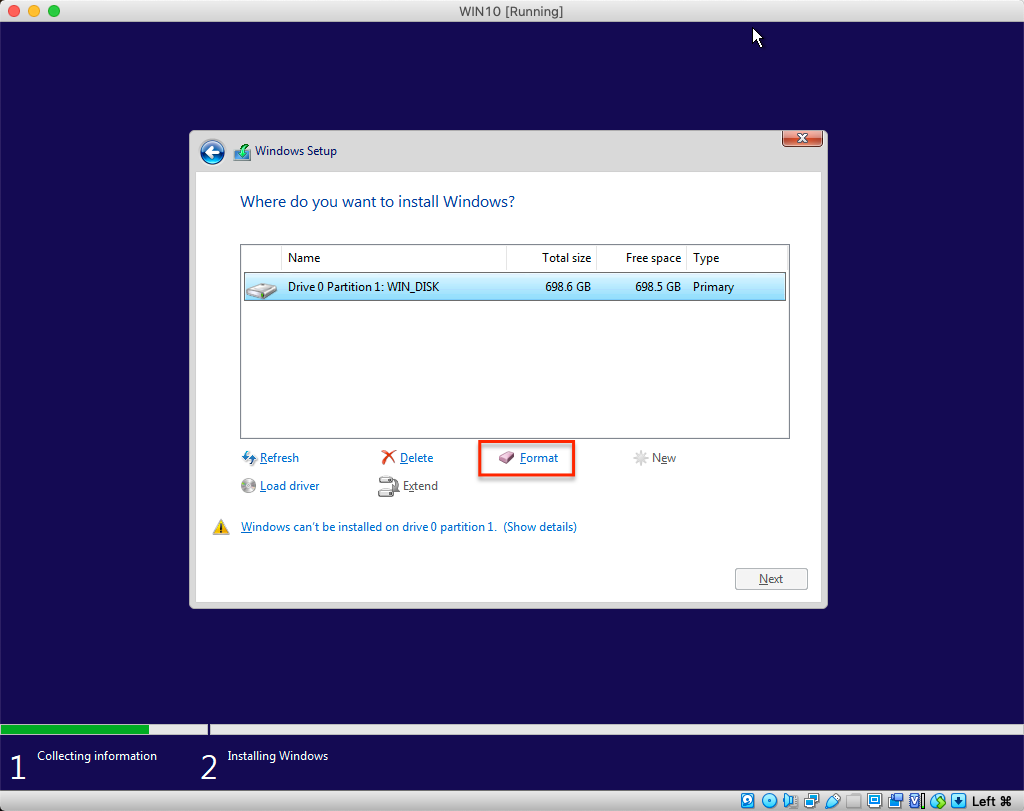Click the display monitor icon in VirtualBox status bar

(874, 801)
